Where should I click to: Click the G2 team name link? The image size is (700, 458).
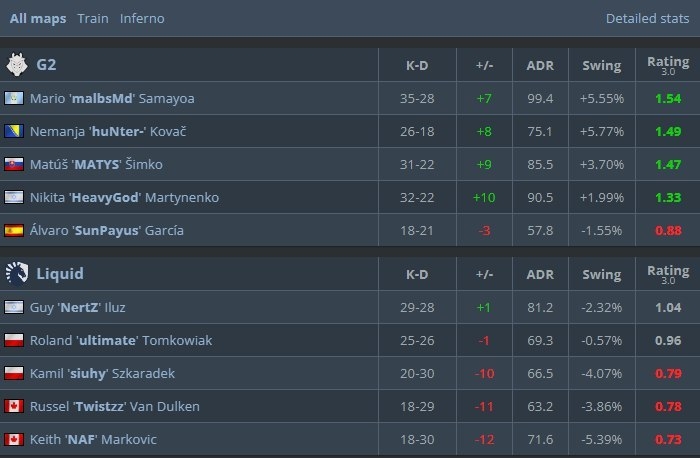(x=46, y=65)
